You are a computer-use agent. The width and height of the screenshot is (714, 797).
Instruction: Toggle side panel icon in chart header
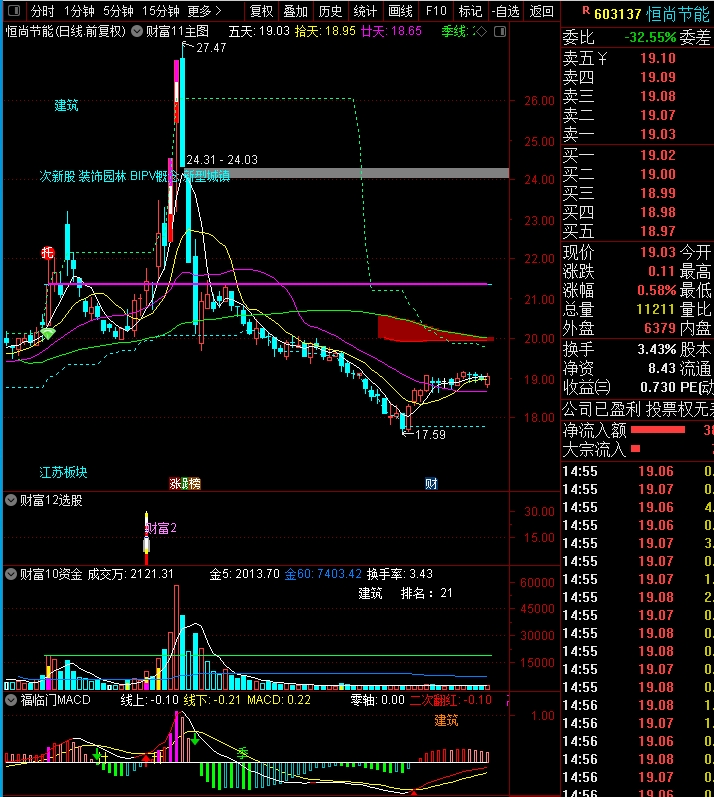[x=500, y=32]
